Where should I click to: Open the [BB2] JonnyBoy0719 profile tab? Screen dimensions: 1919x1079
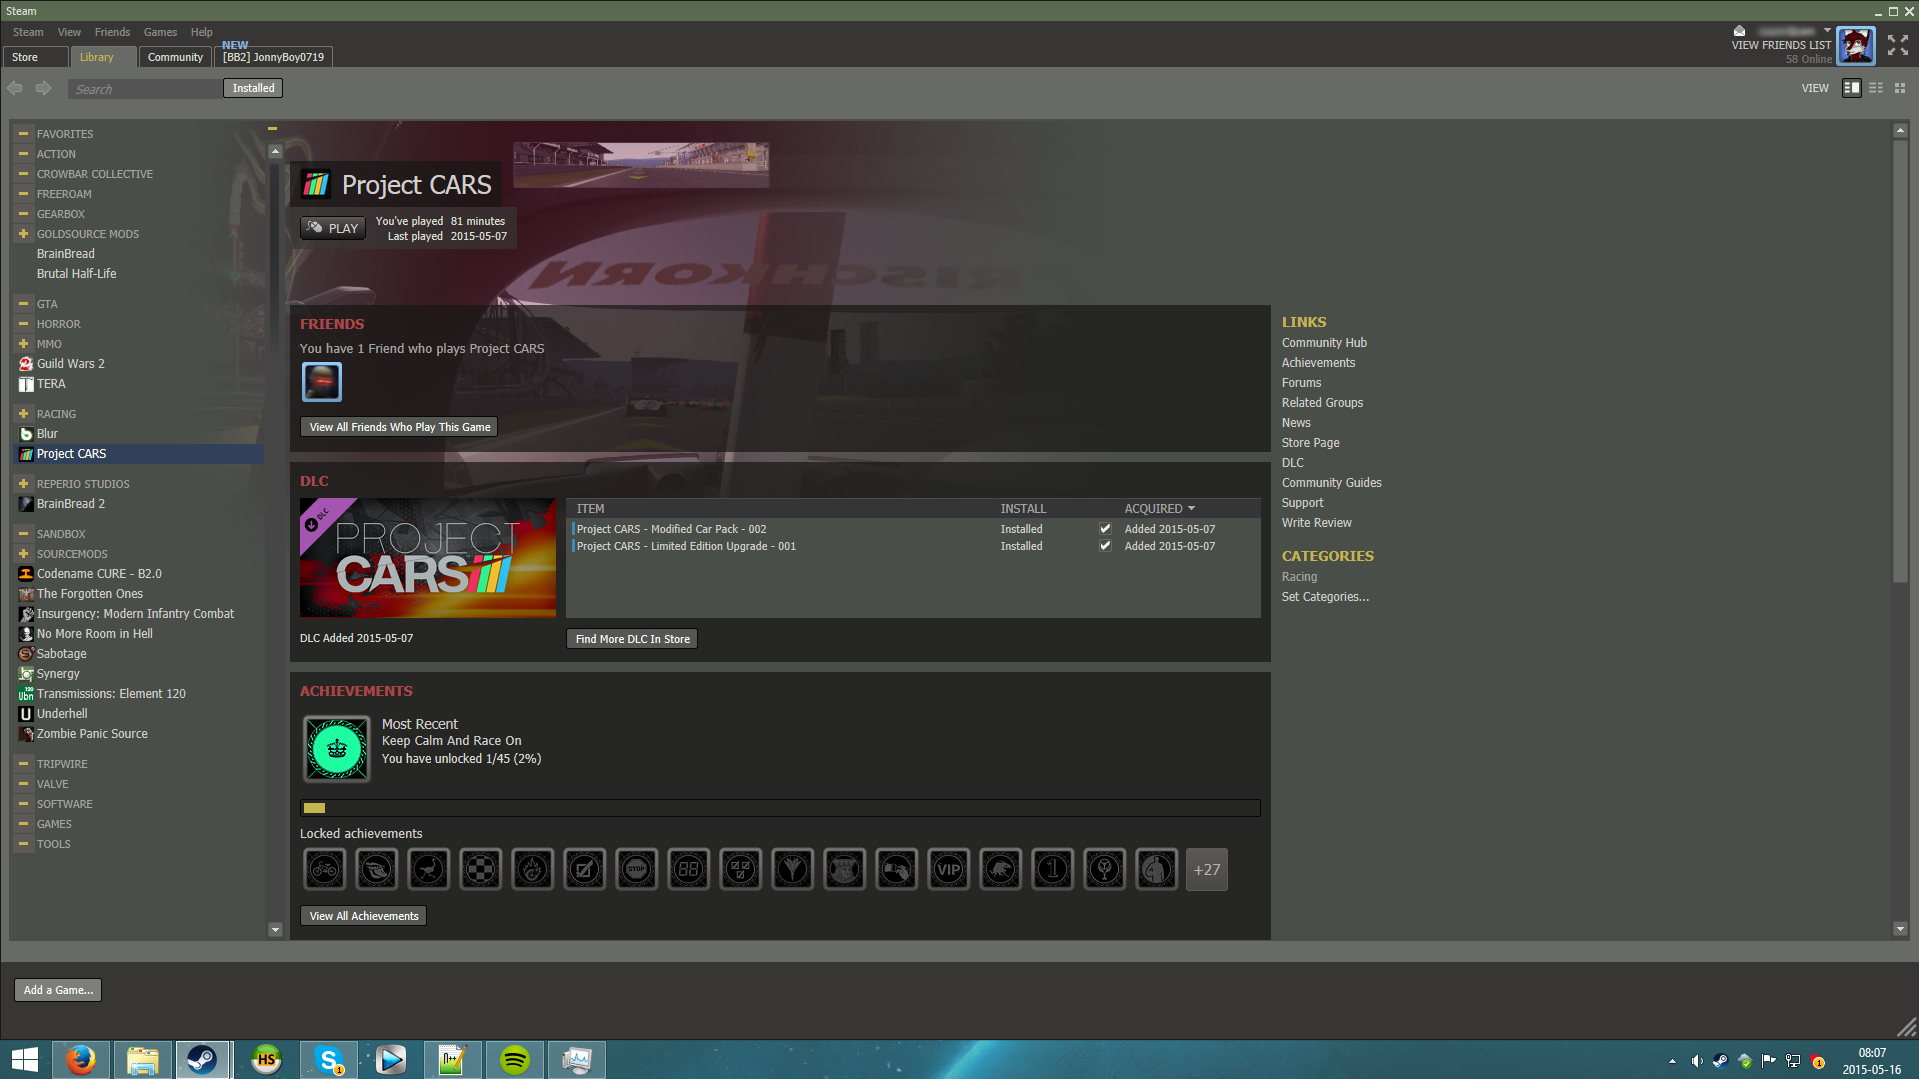coord(273,57)
